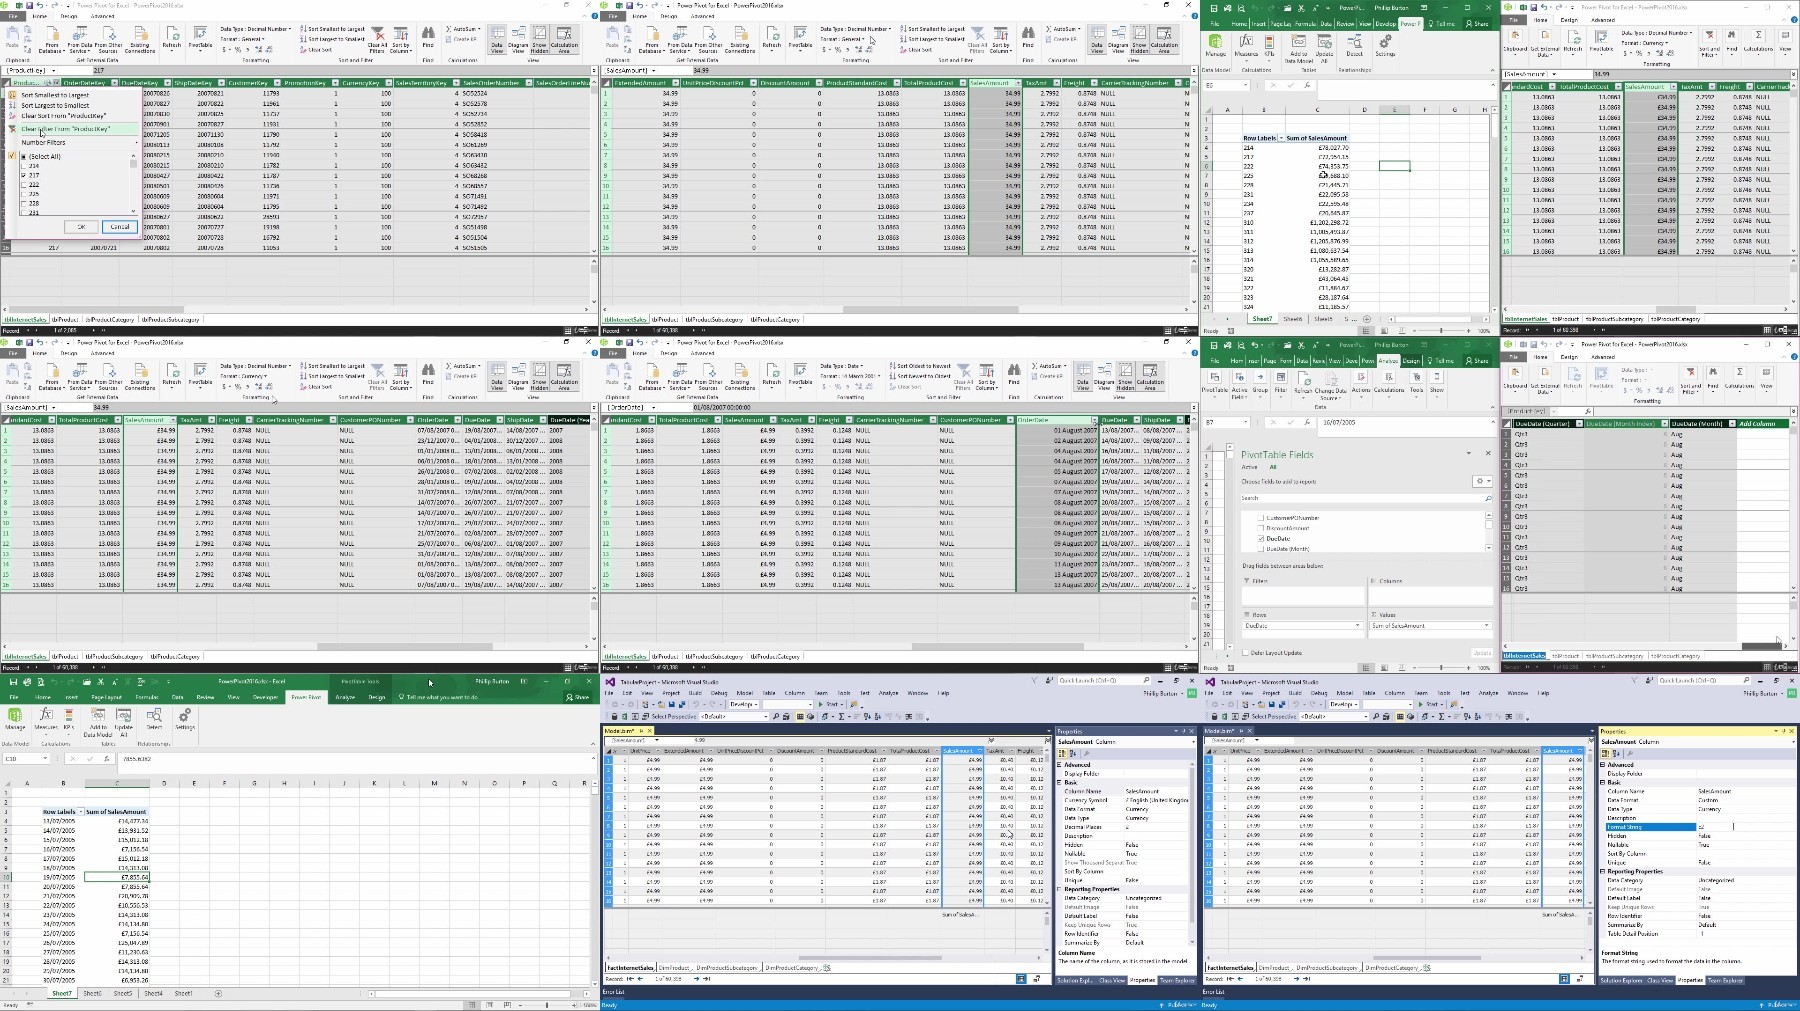
Task: Click search magnifier in PivotTable Fields pane
Action: (x=1487, y=498)
